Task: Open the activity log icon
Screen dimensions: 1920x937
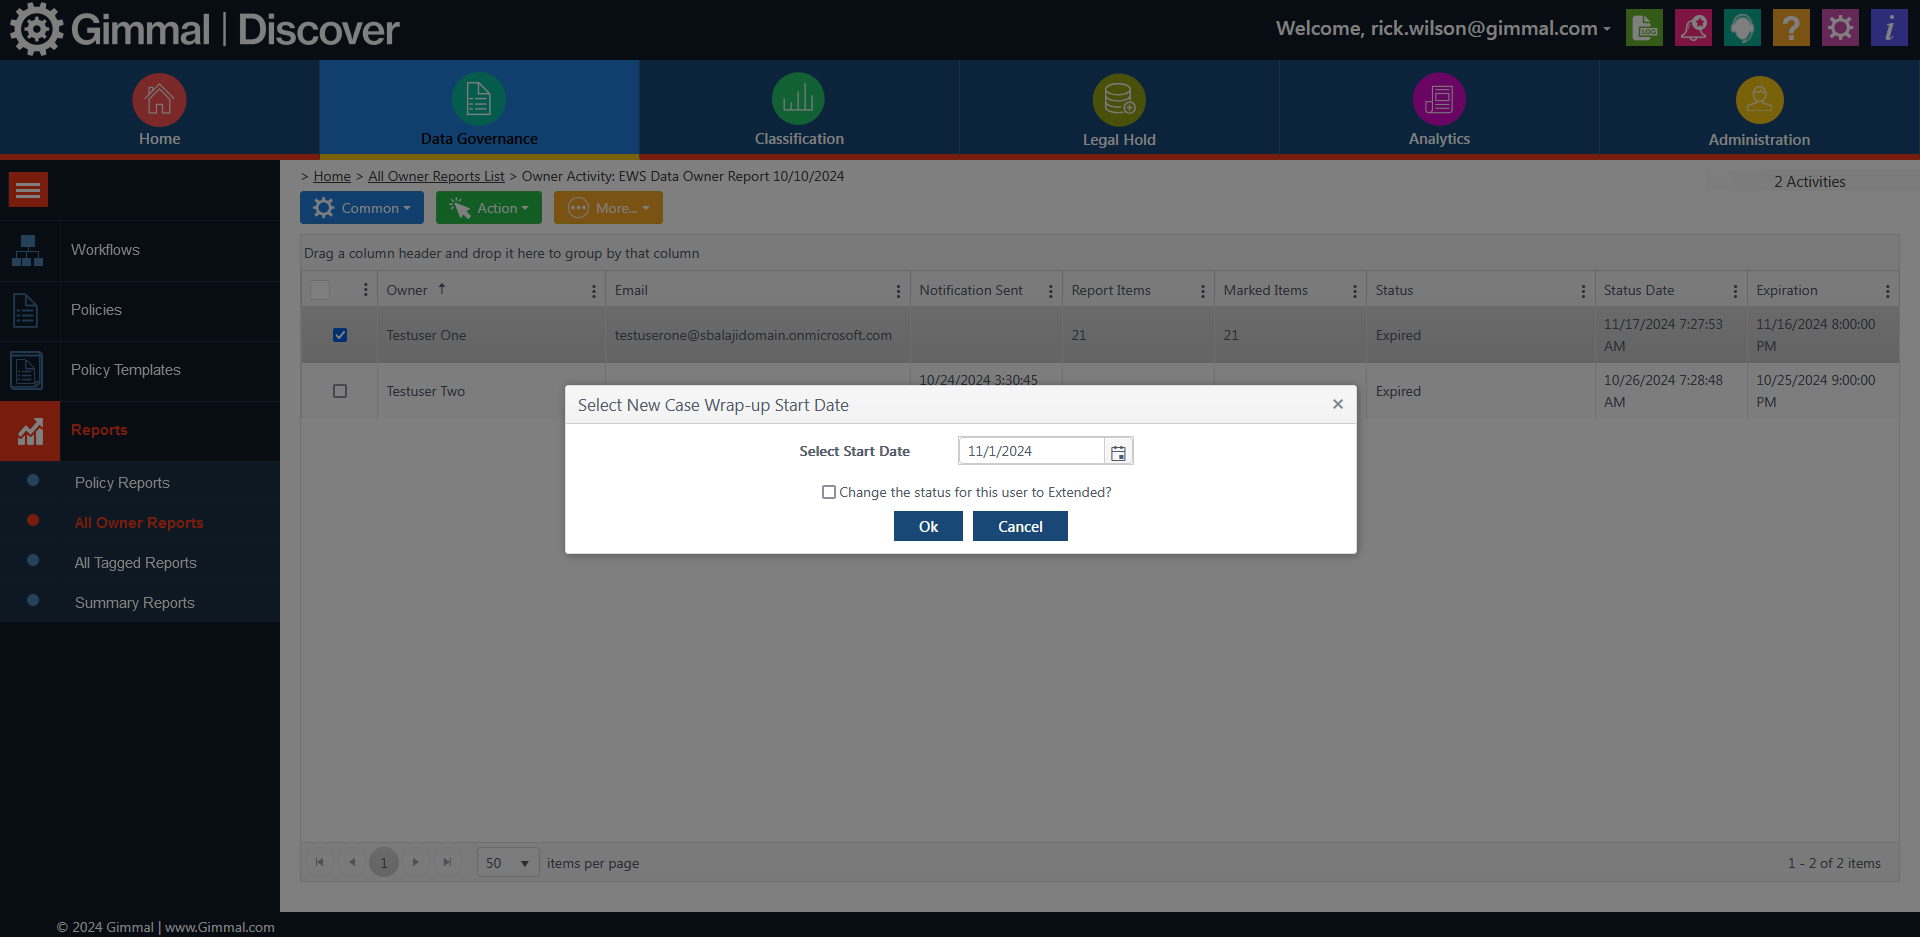Action: tap(1644, 27)
